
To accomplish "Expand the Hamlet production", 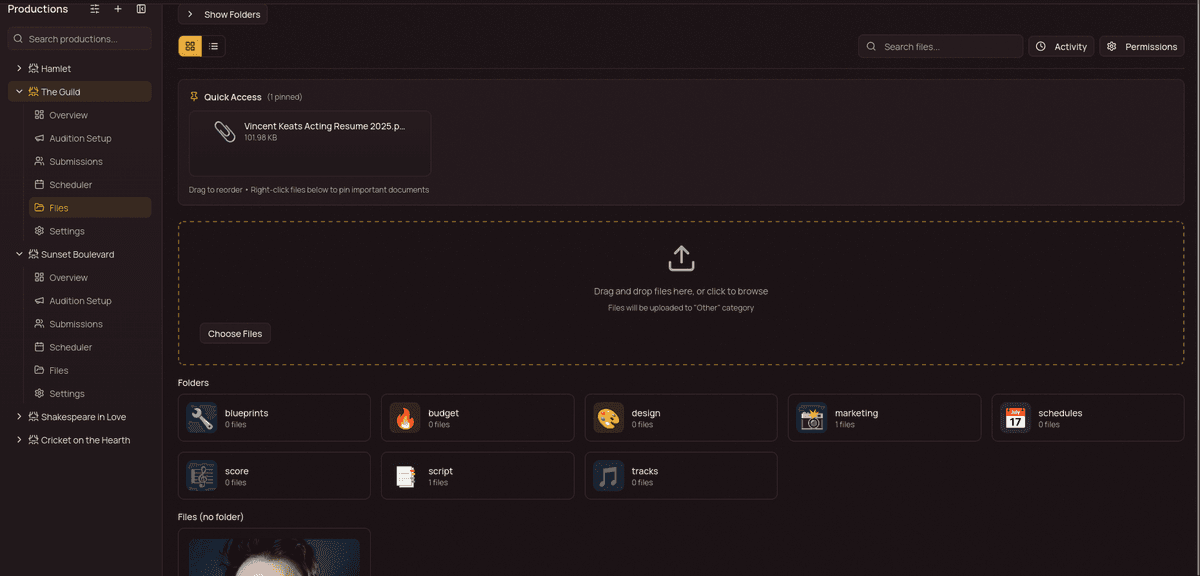I will click(x=17, y=68).
